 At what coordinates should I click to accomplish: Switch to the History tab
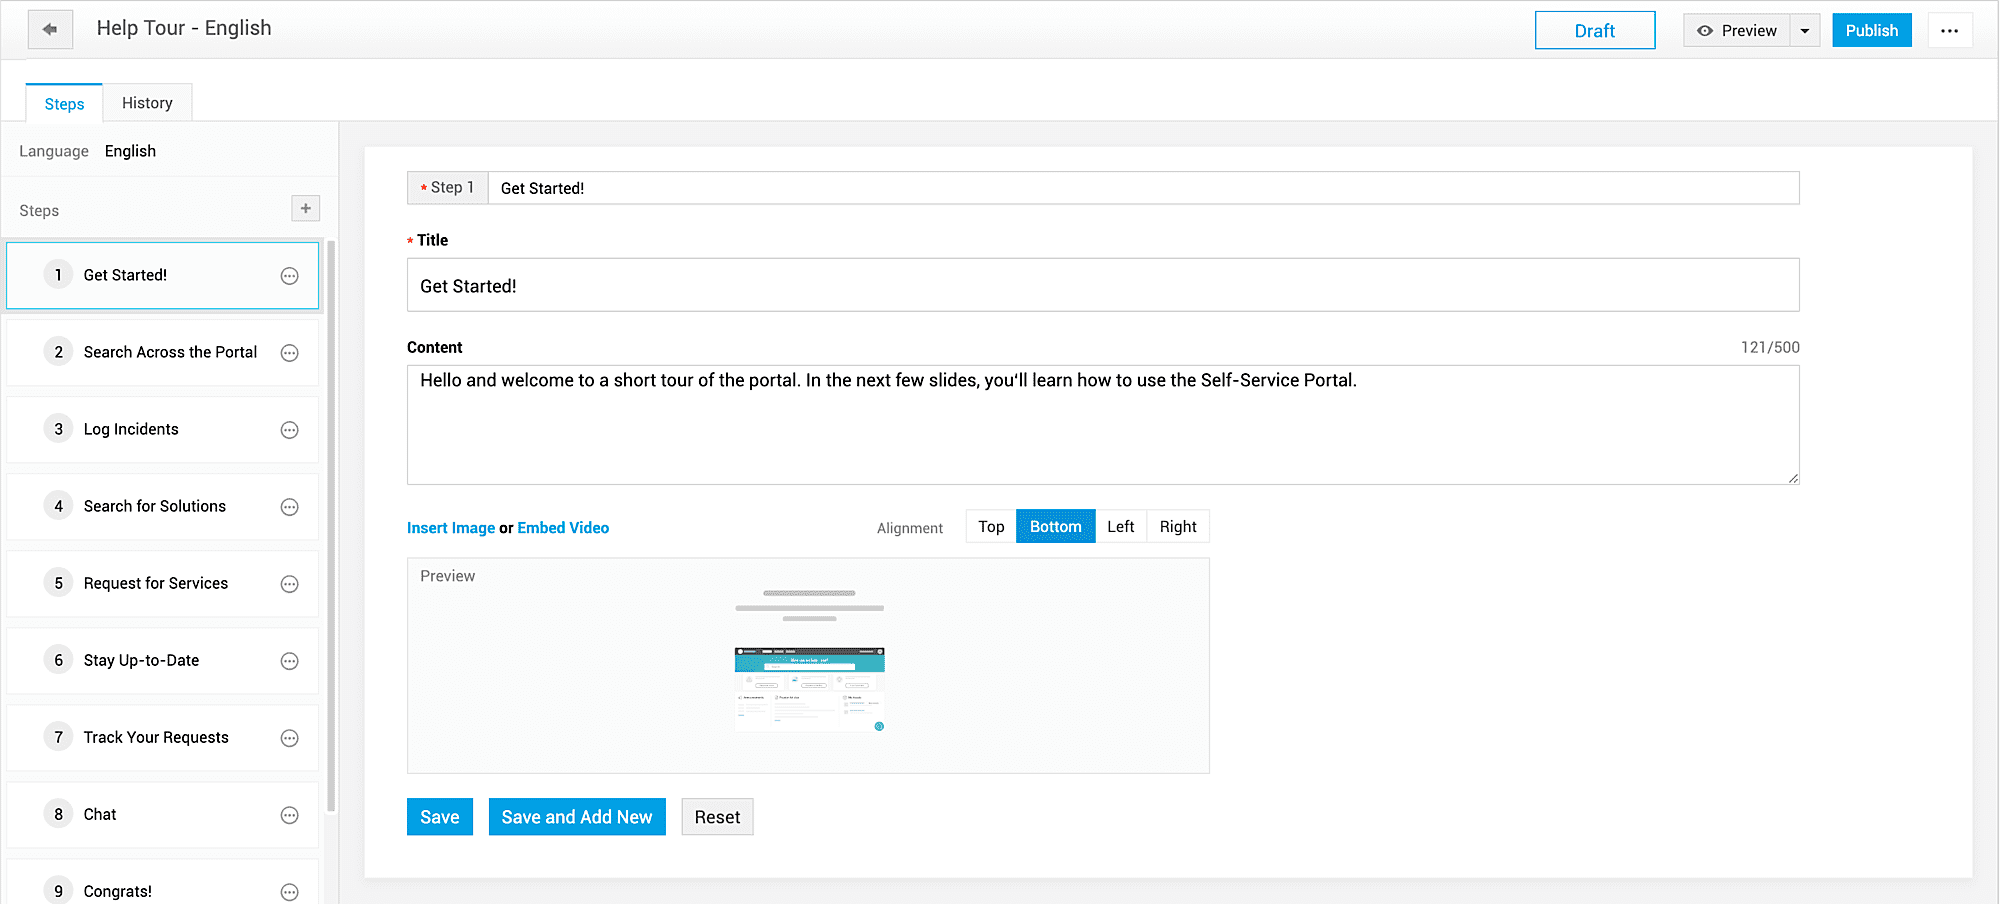147,103
